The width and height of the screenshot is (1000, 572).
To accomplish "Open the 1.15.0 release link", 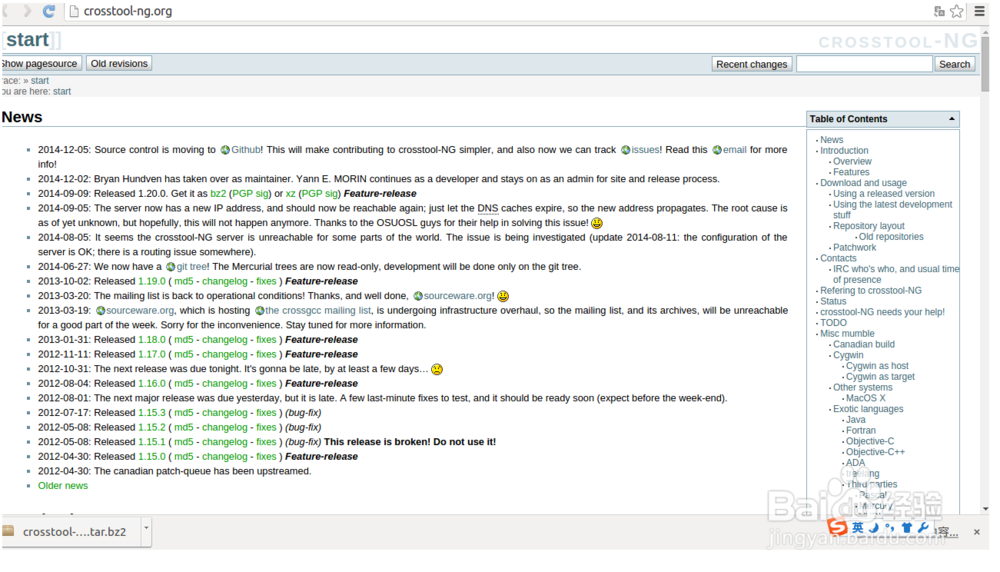I will pos(152,457).
